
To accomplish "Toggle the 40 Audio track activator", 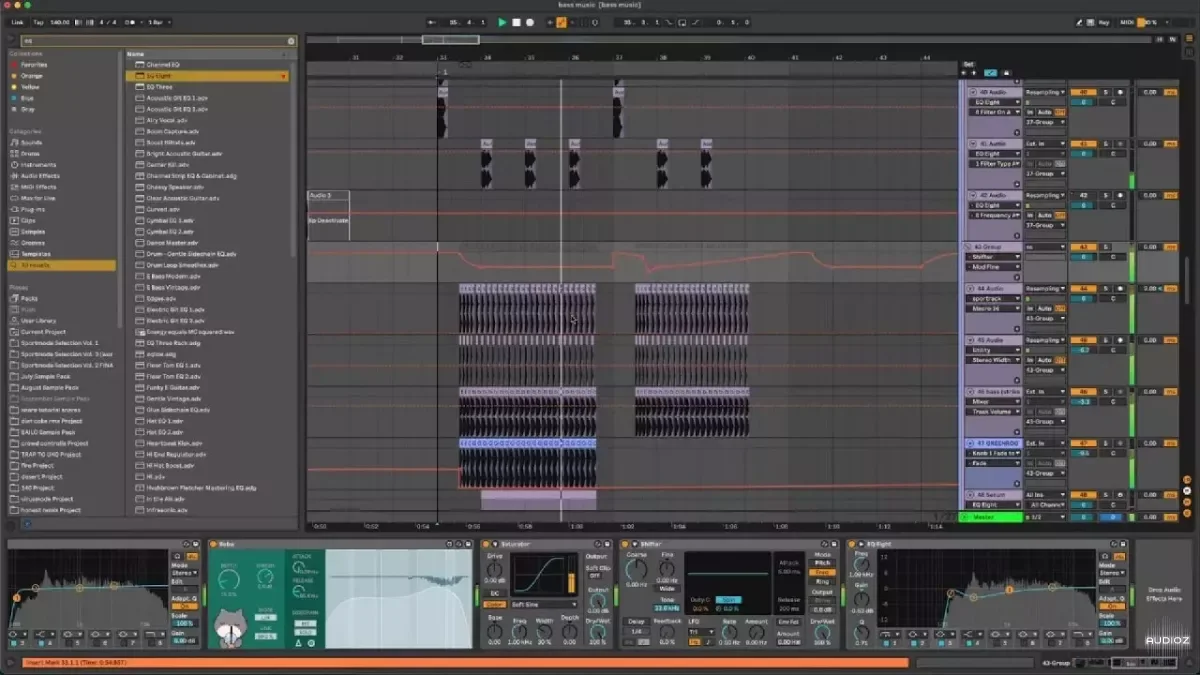I will point(1083,92).
